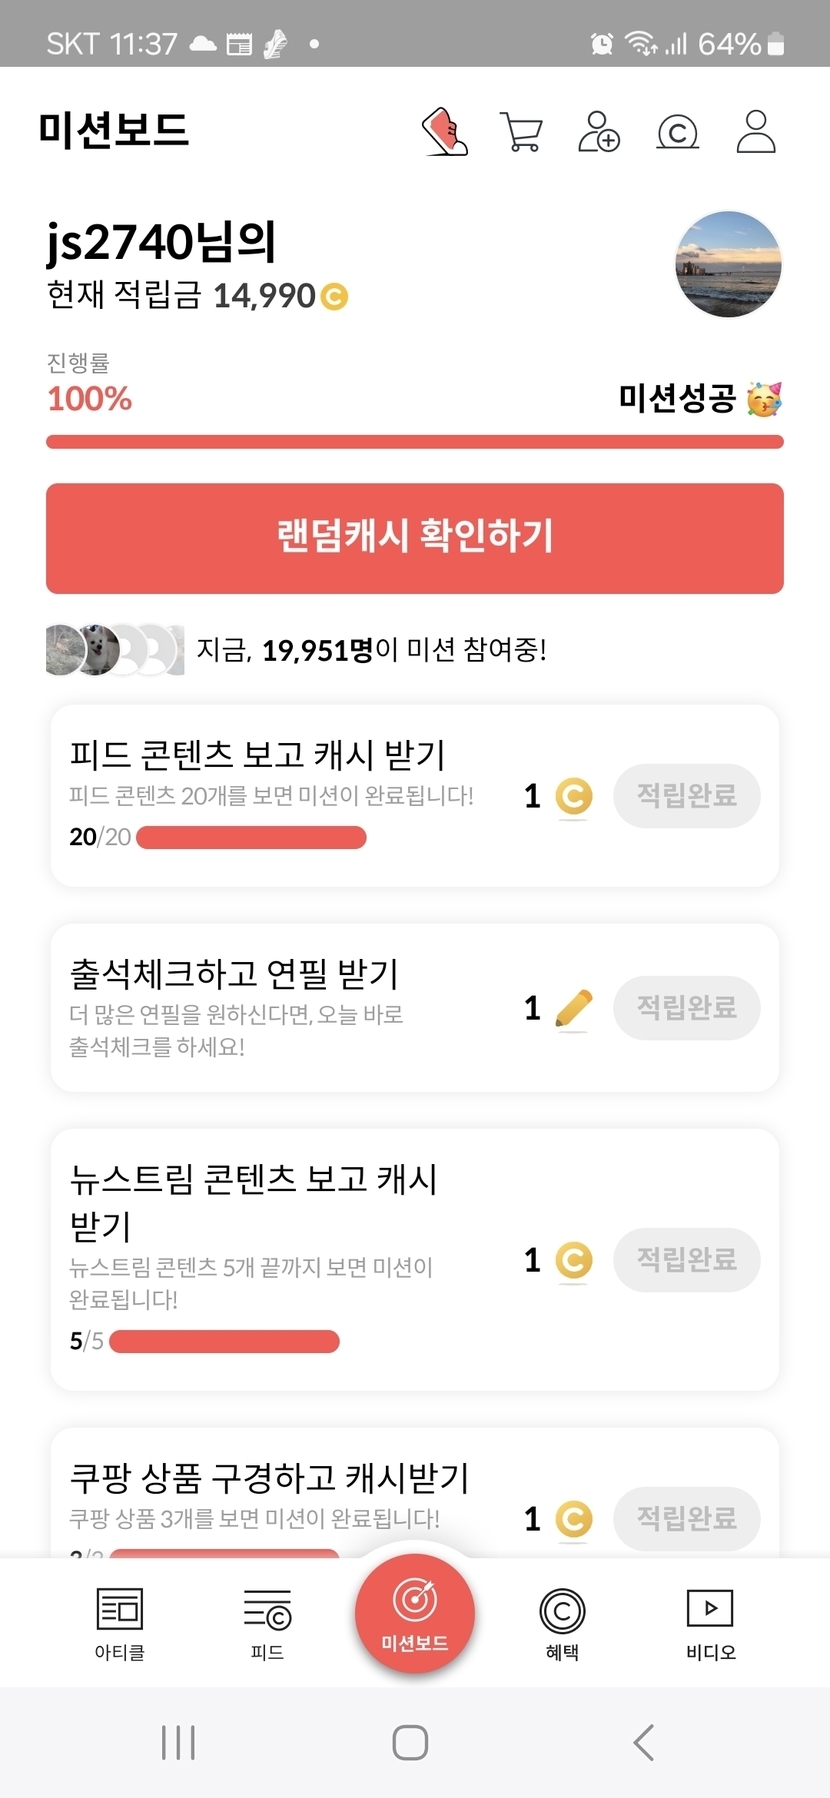Click the 랜덤캐시 확인하기 button
830x1798 pixels.
(x=415, y=538)
